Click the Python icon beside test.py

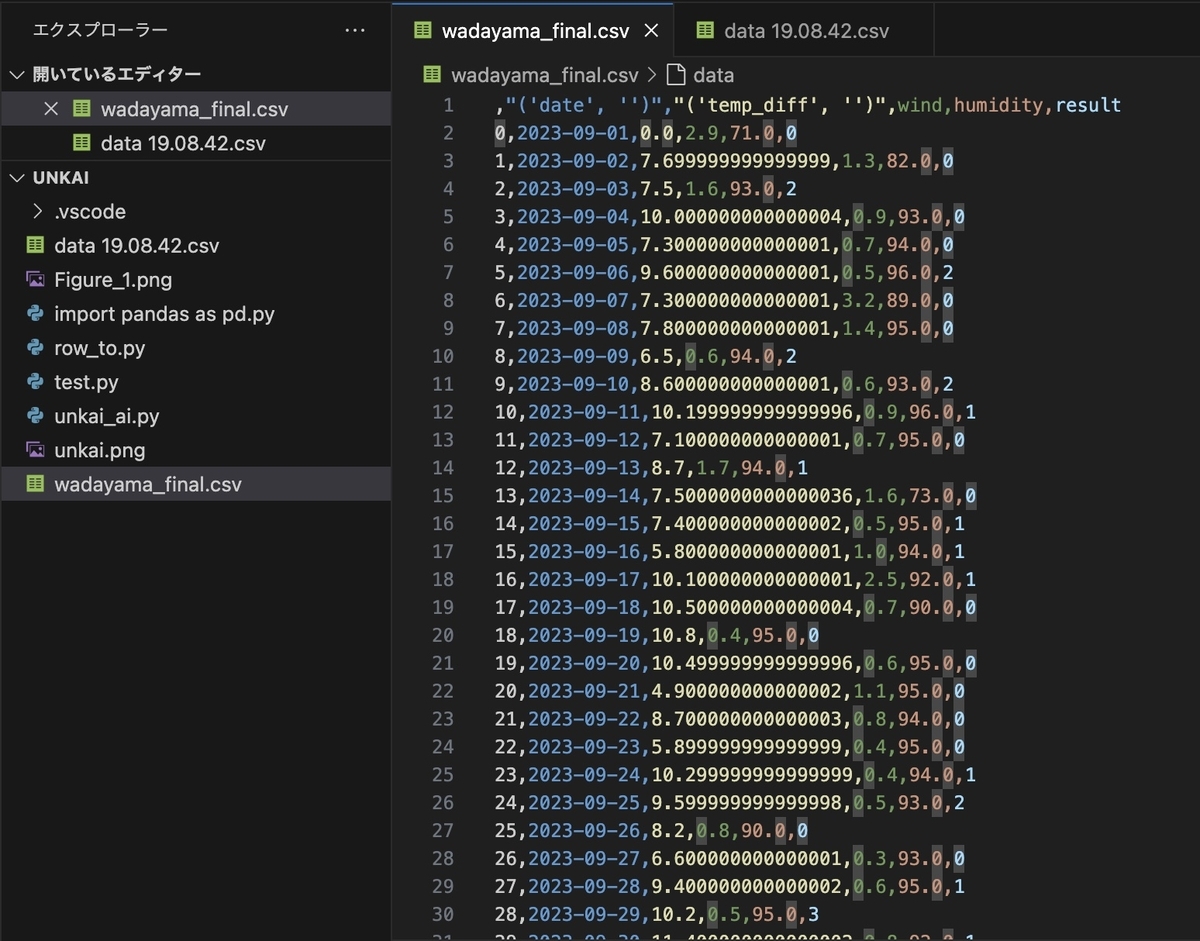35,382
